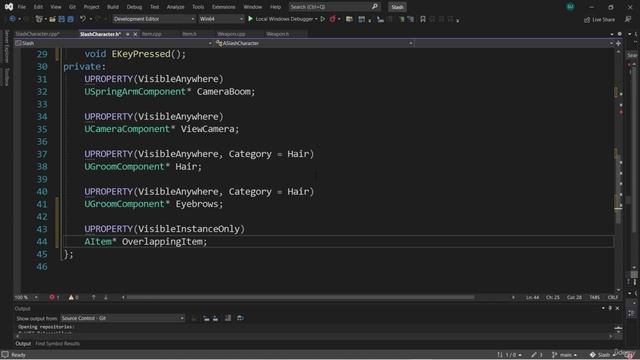Click the main git branch indicator
The height and width of the screenshot is (360, 640).
564,355
